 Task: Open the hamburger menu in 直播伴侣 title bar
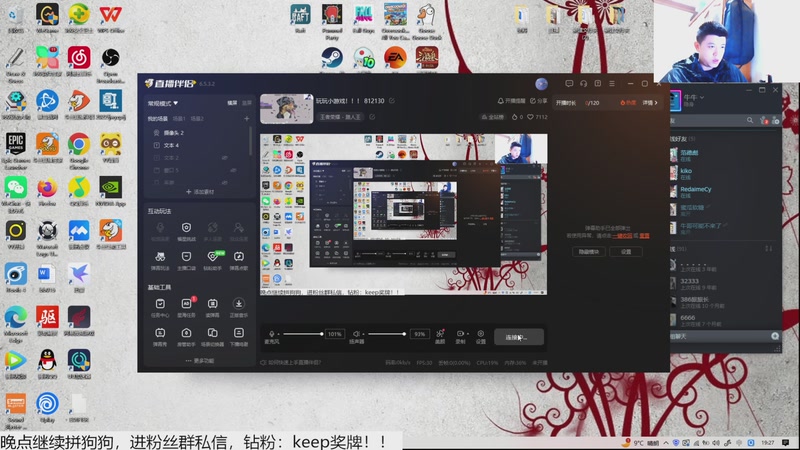click(x=612, y=84)
